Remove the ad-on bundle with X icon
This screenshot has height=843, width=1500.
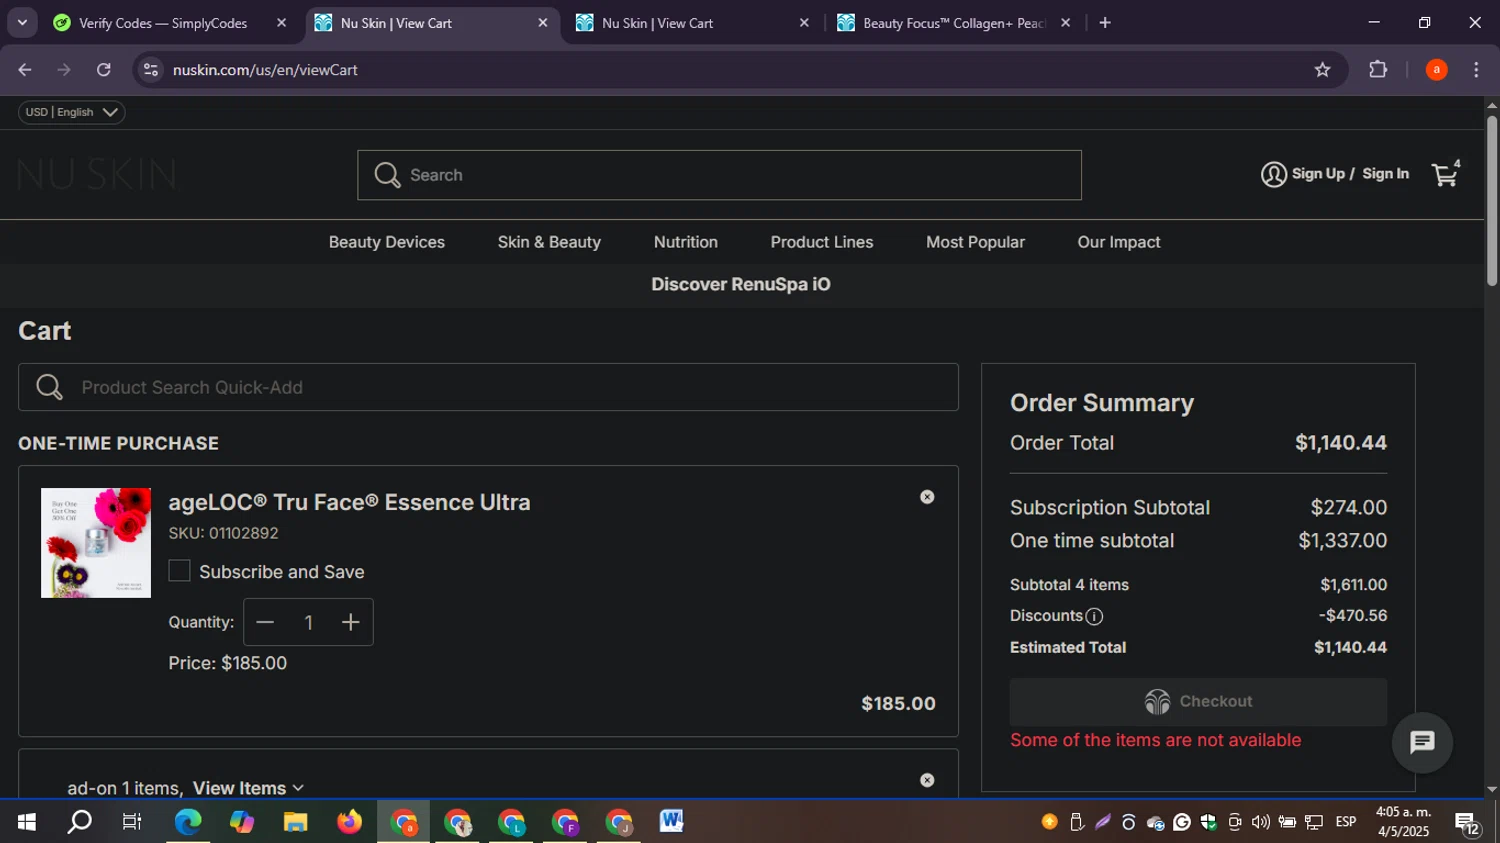[x=927, y=780]
